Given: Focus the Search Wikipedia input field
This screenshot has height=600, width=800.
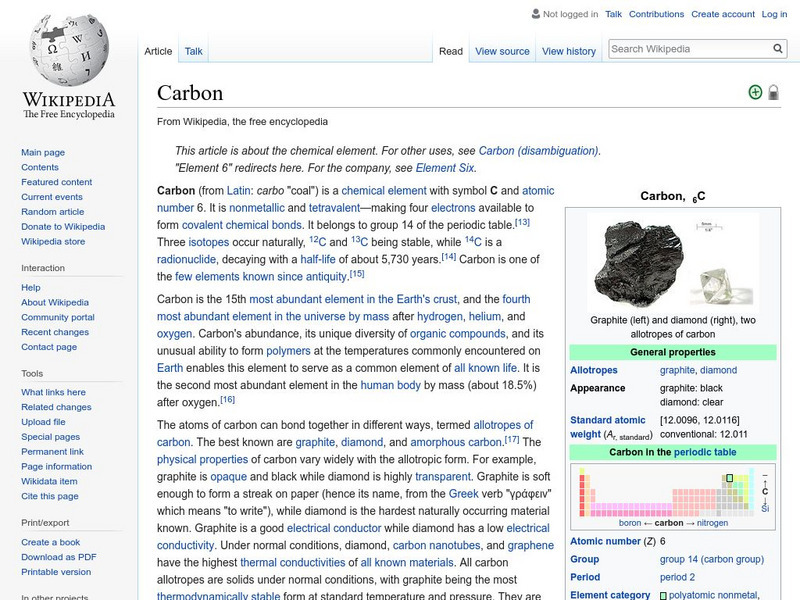Looking at the screenshot, I should (690, 49).
